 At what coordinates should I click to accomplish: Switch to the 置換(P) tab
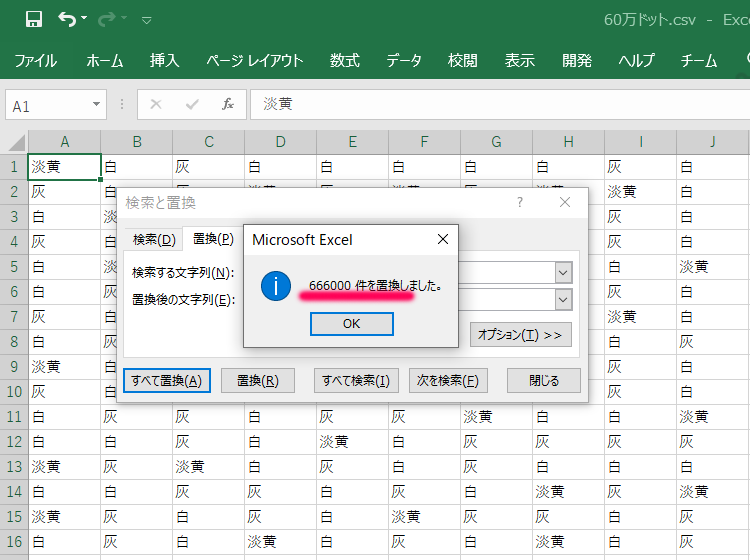coord(213,239)
